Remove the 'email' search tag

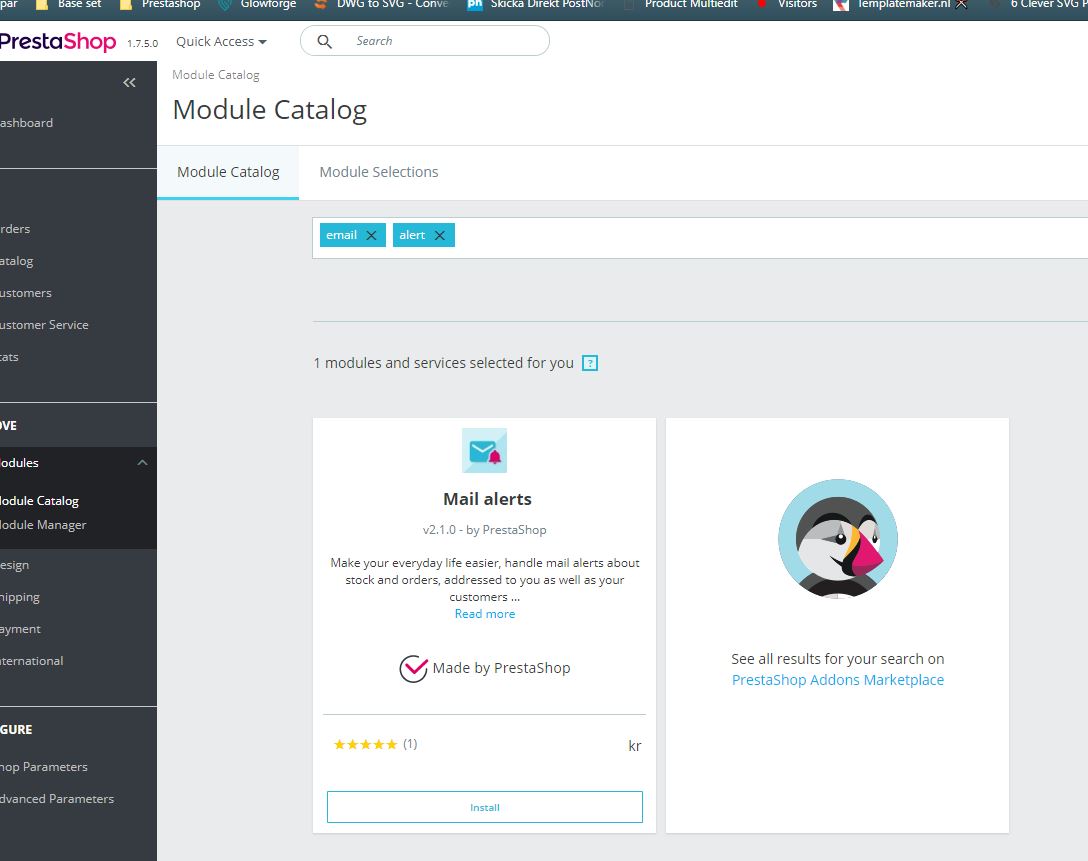(x=371, y=235)
